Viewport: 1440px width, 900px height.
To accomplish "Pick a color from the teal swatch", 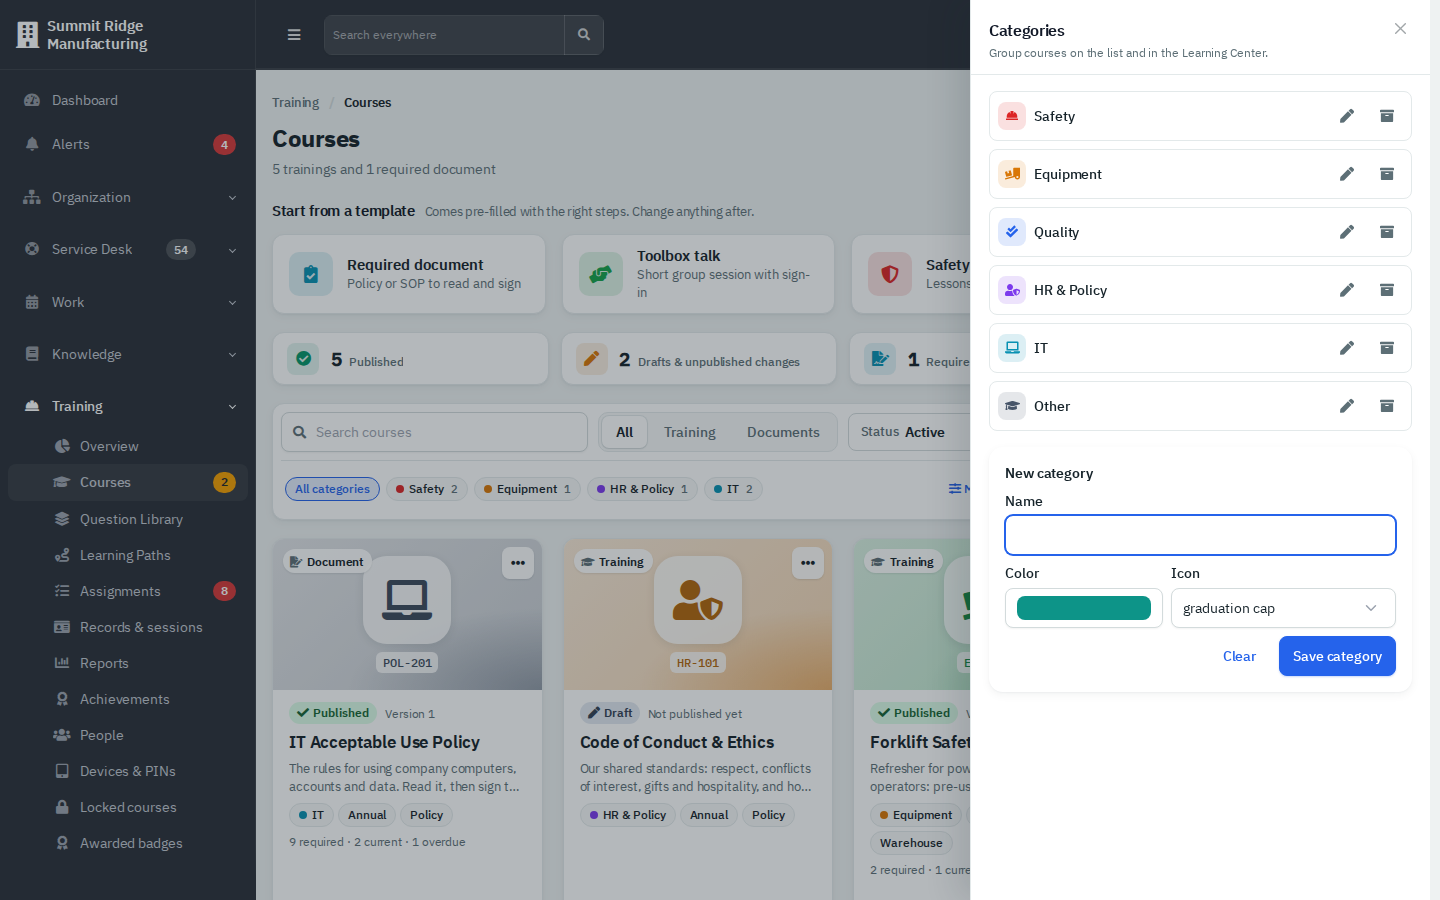I will 1084,608.
